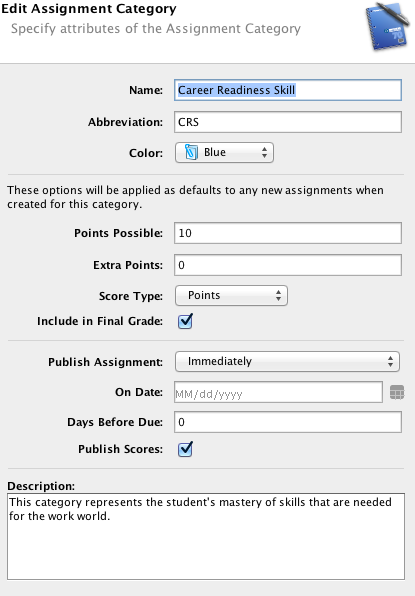The image size is (415, 596).
Task: Click the Abbreviation field containing CRS
Action: 288,122
